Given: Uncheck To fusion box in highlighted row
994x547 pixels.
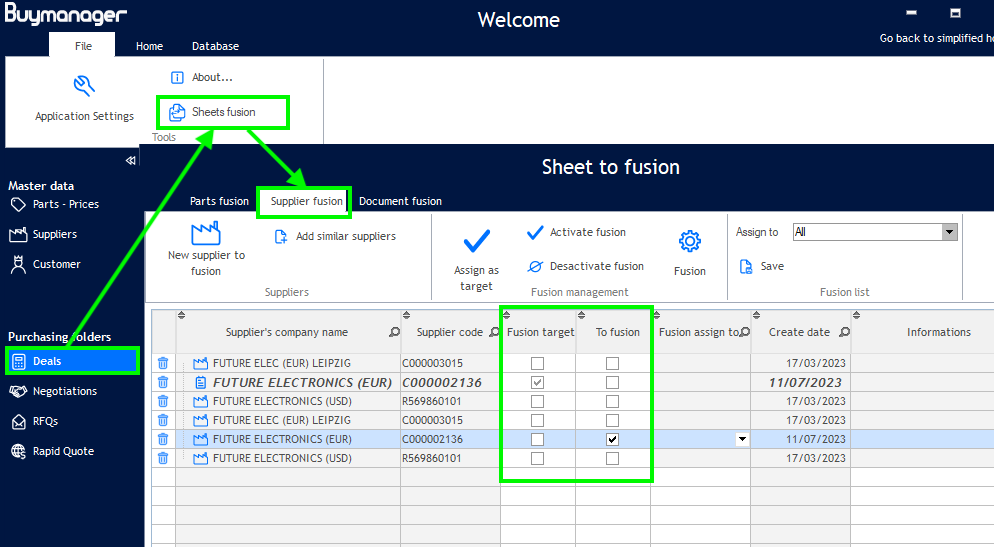Looking at the screenshot, I should pyautogui.click(x=612, y=439).
